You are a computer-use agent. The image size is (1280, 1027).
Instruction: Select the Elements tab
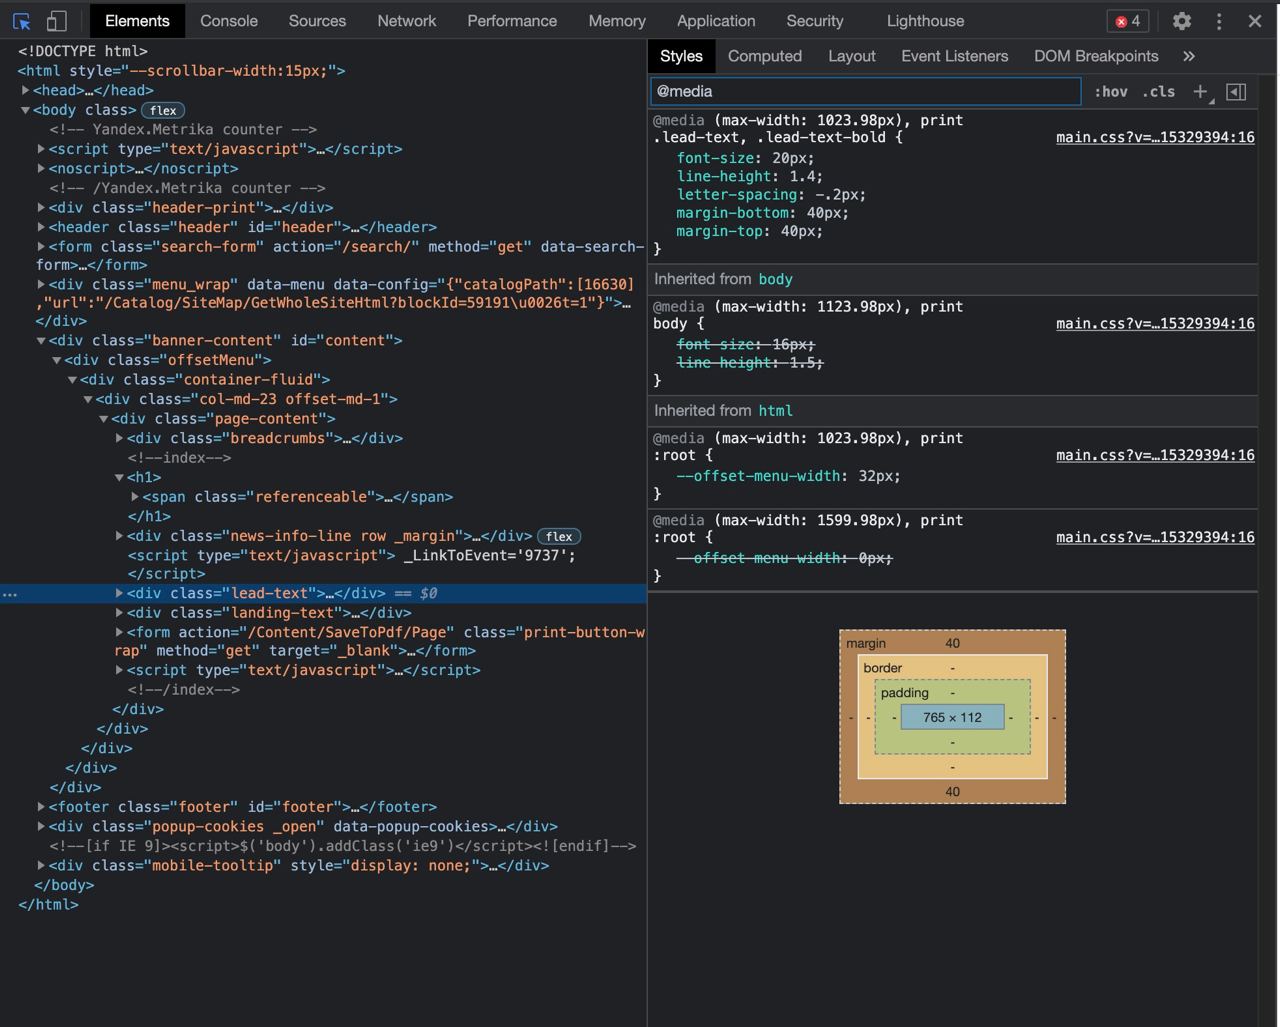(x=137, y=21)
